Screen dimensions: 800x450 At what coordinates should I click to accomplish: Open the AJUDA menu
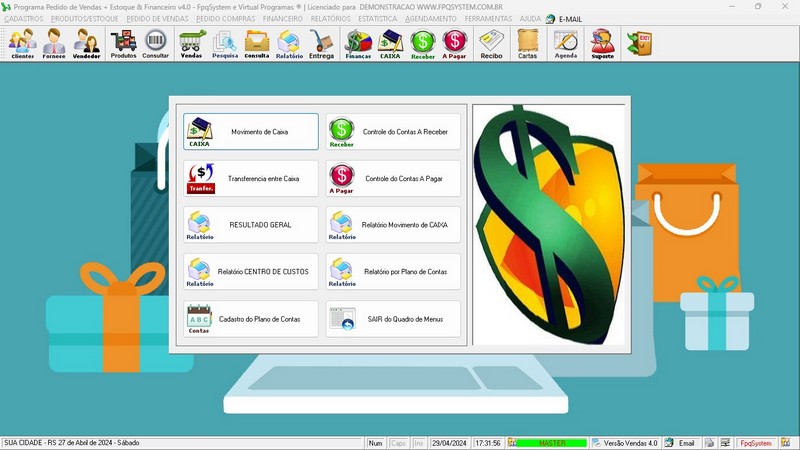[530, 18]
